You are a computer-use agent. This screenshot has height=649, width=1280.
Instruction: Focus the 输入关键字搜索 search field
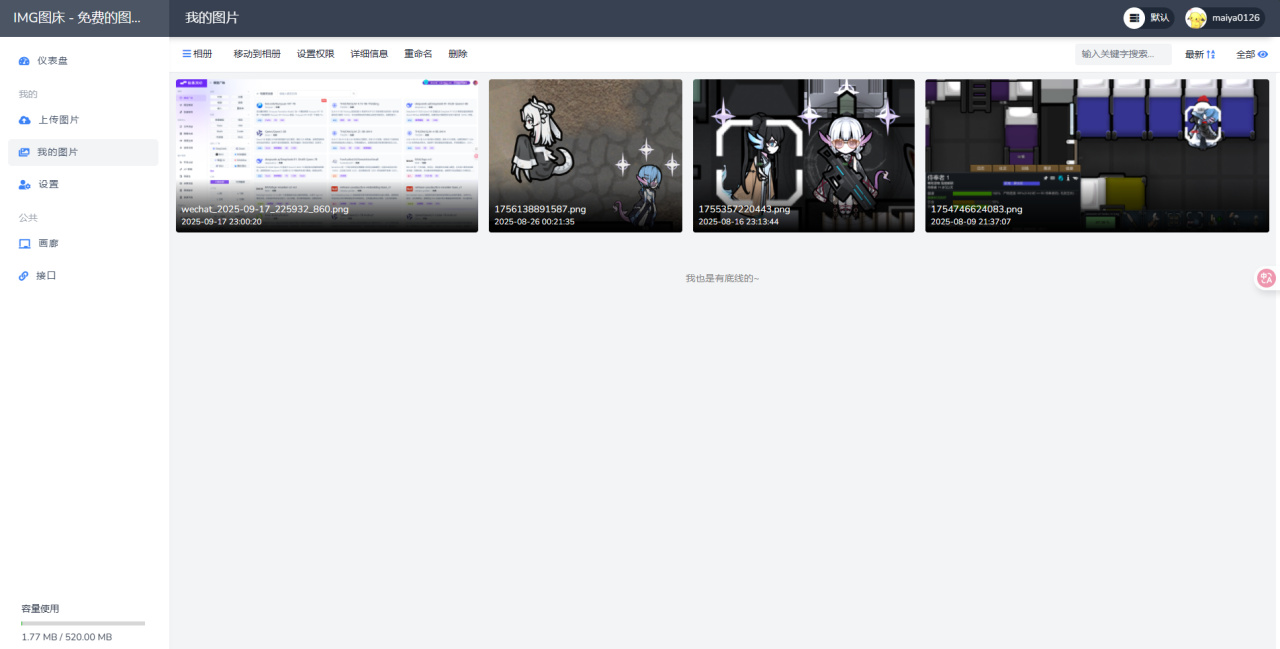point(1123,54)
